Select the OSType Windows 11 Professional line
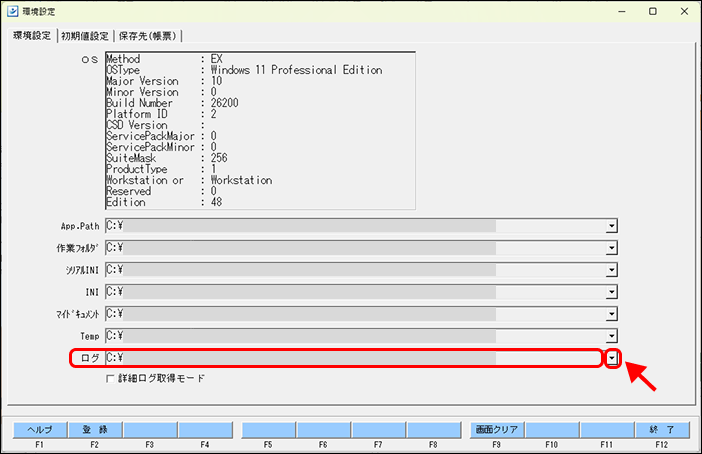 click(x=244, y=70)
